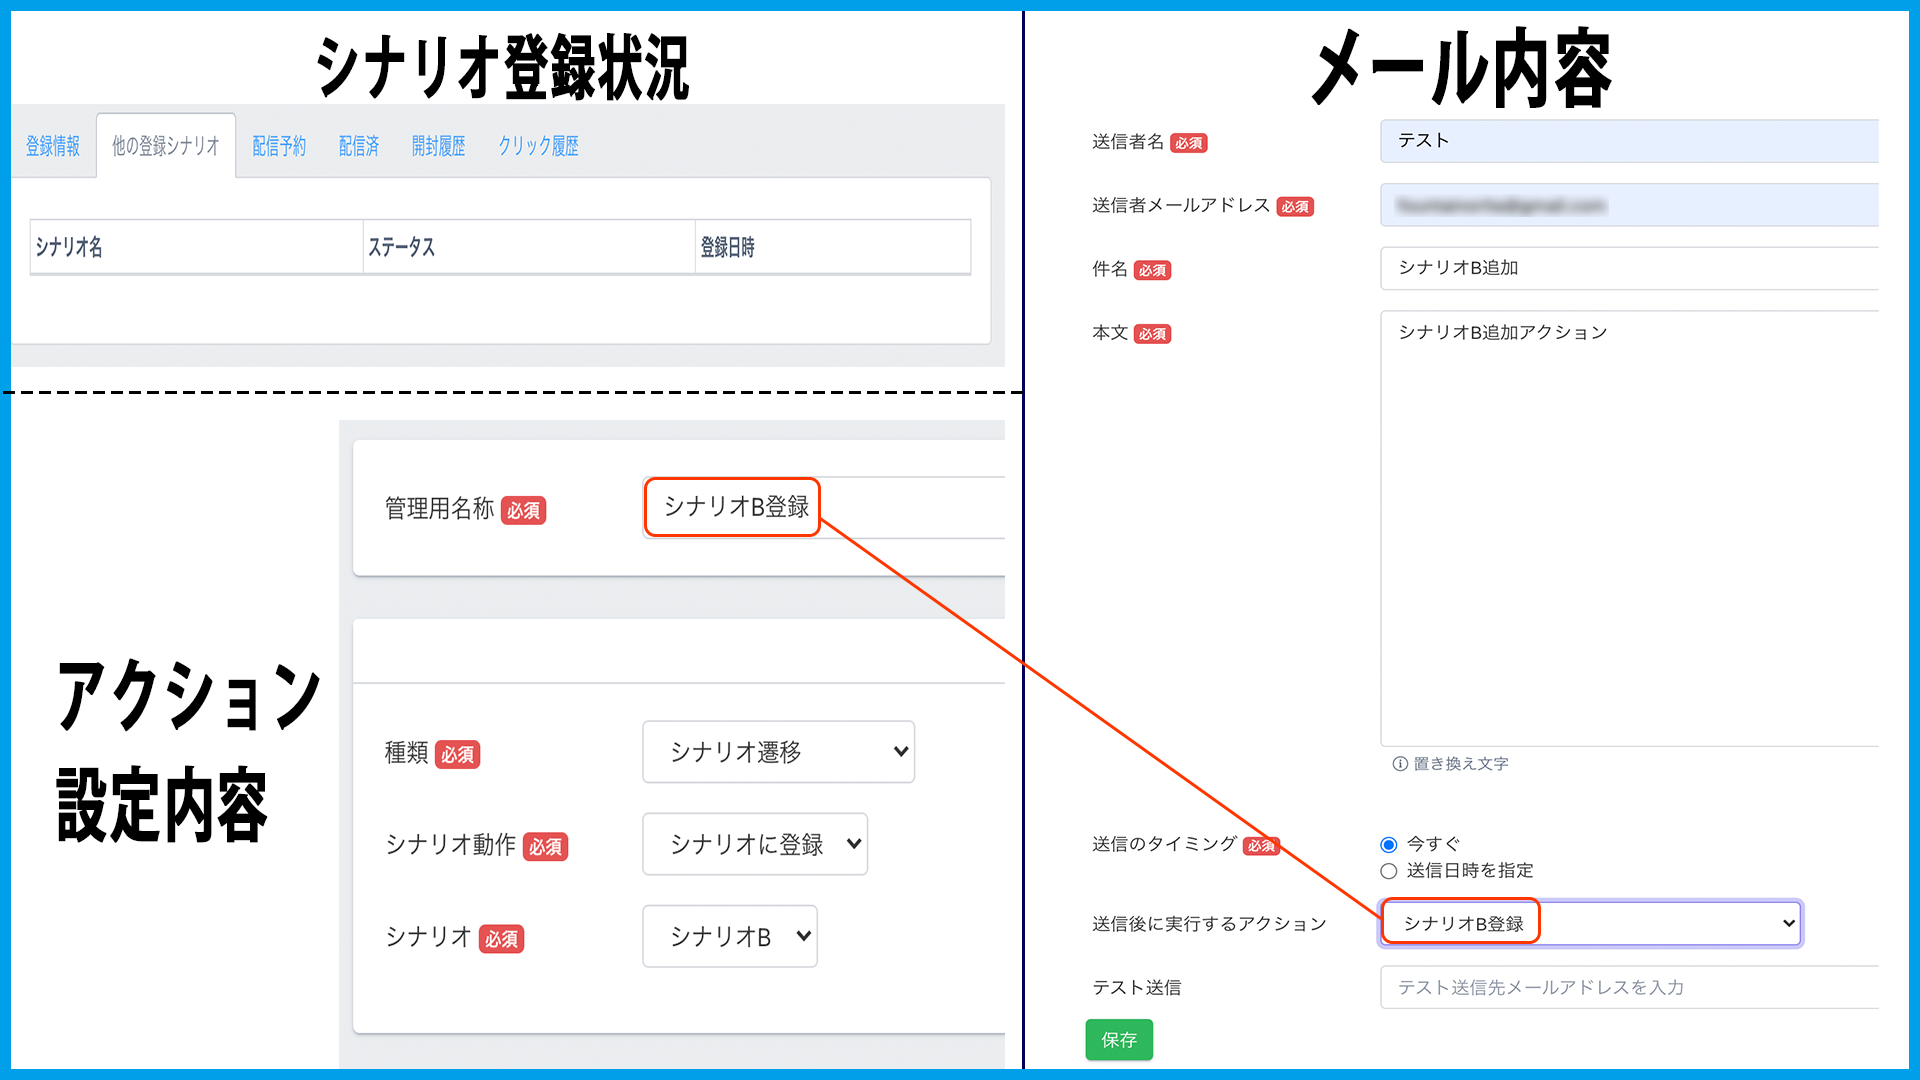
Task: Open the シナリオ動作 dropdown
Action: (755, 844)
